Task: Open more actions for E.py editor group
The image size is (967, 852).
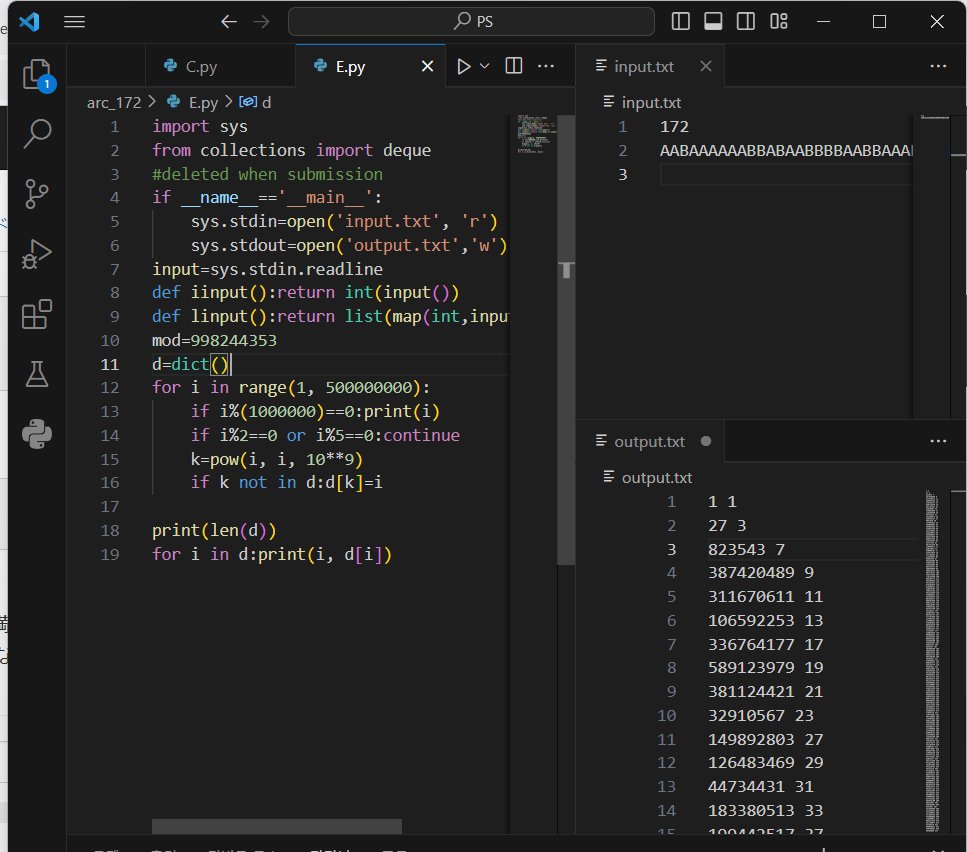Action: (x=546, y=66)
